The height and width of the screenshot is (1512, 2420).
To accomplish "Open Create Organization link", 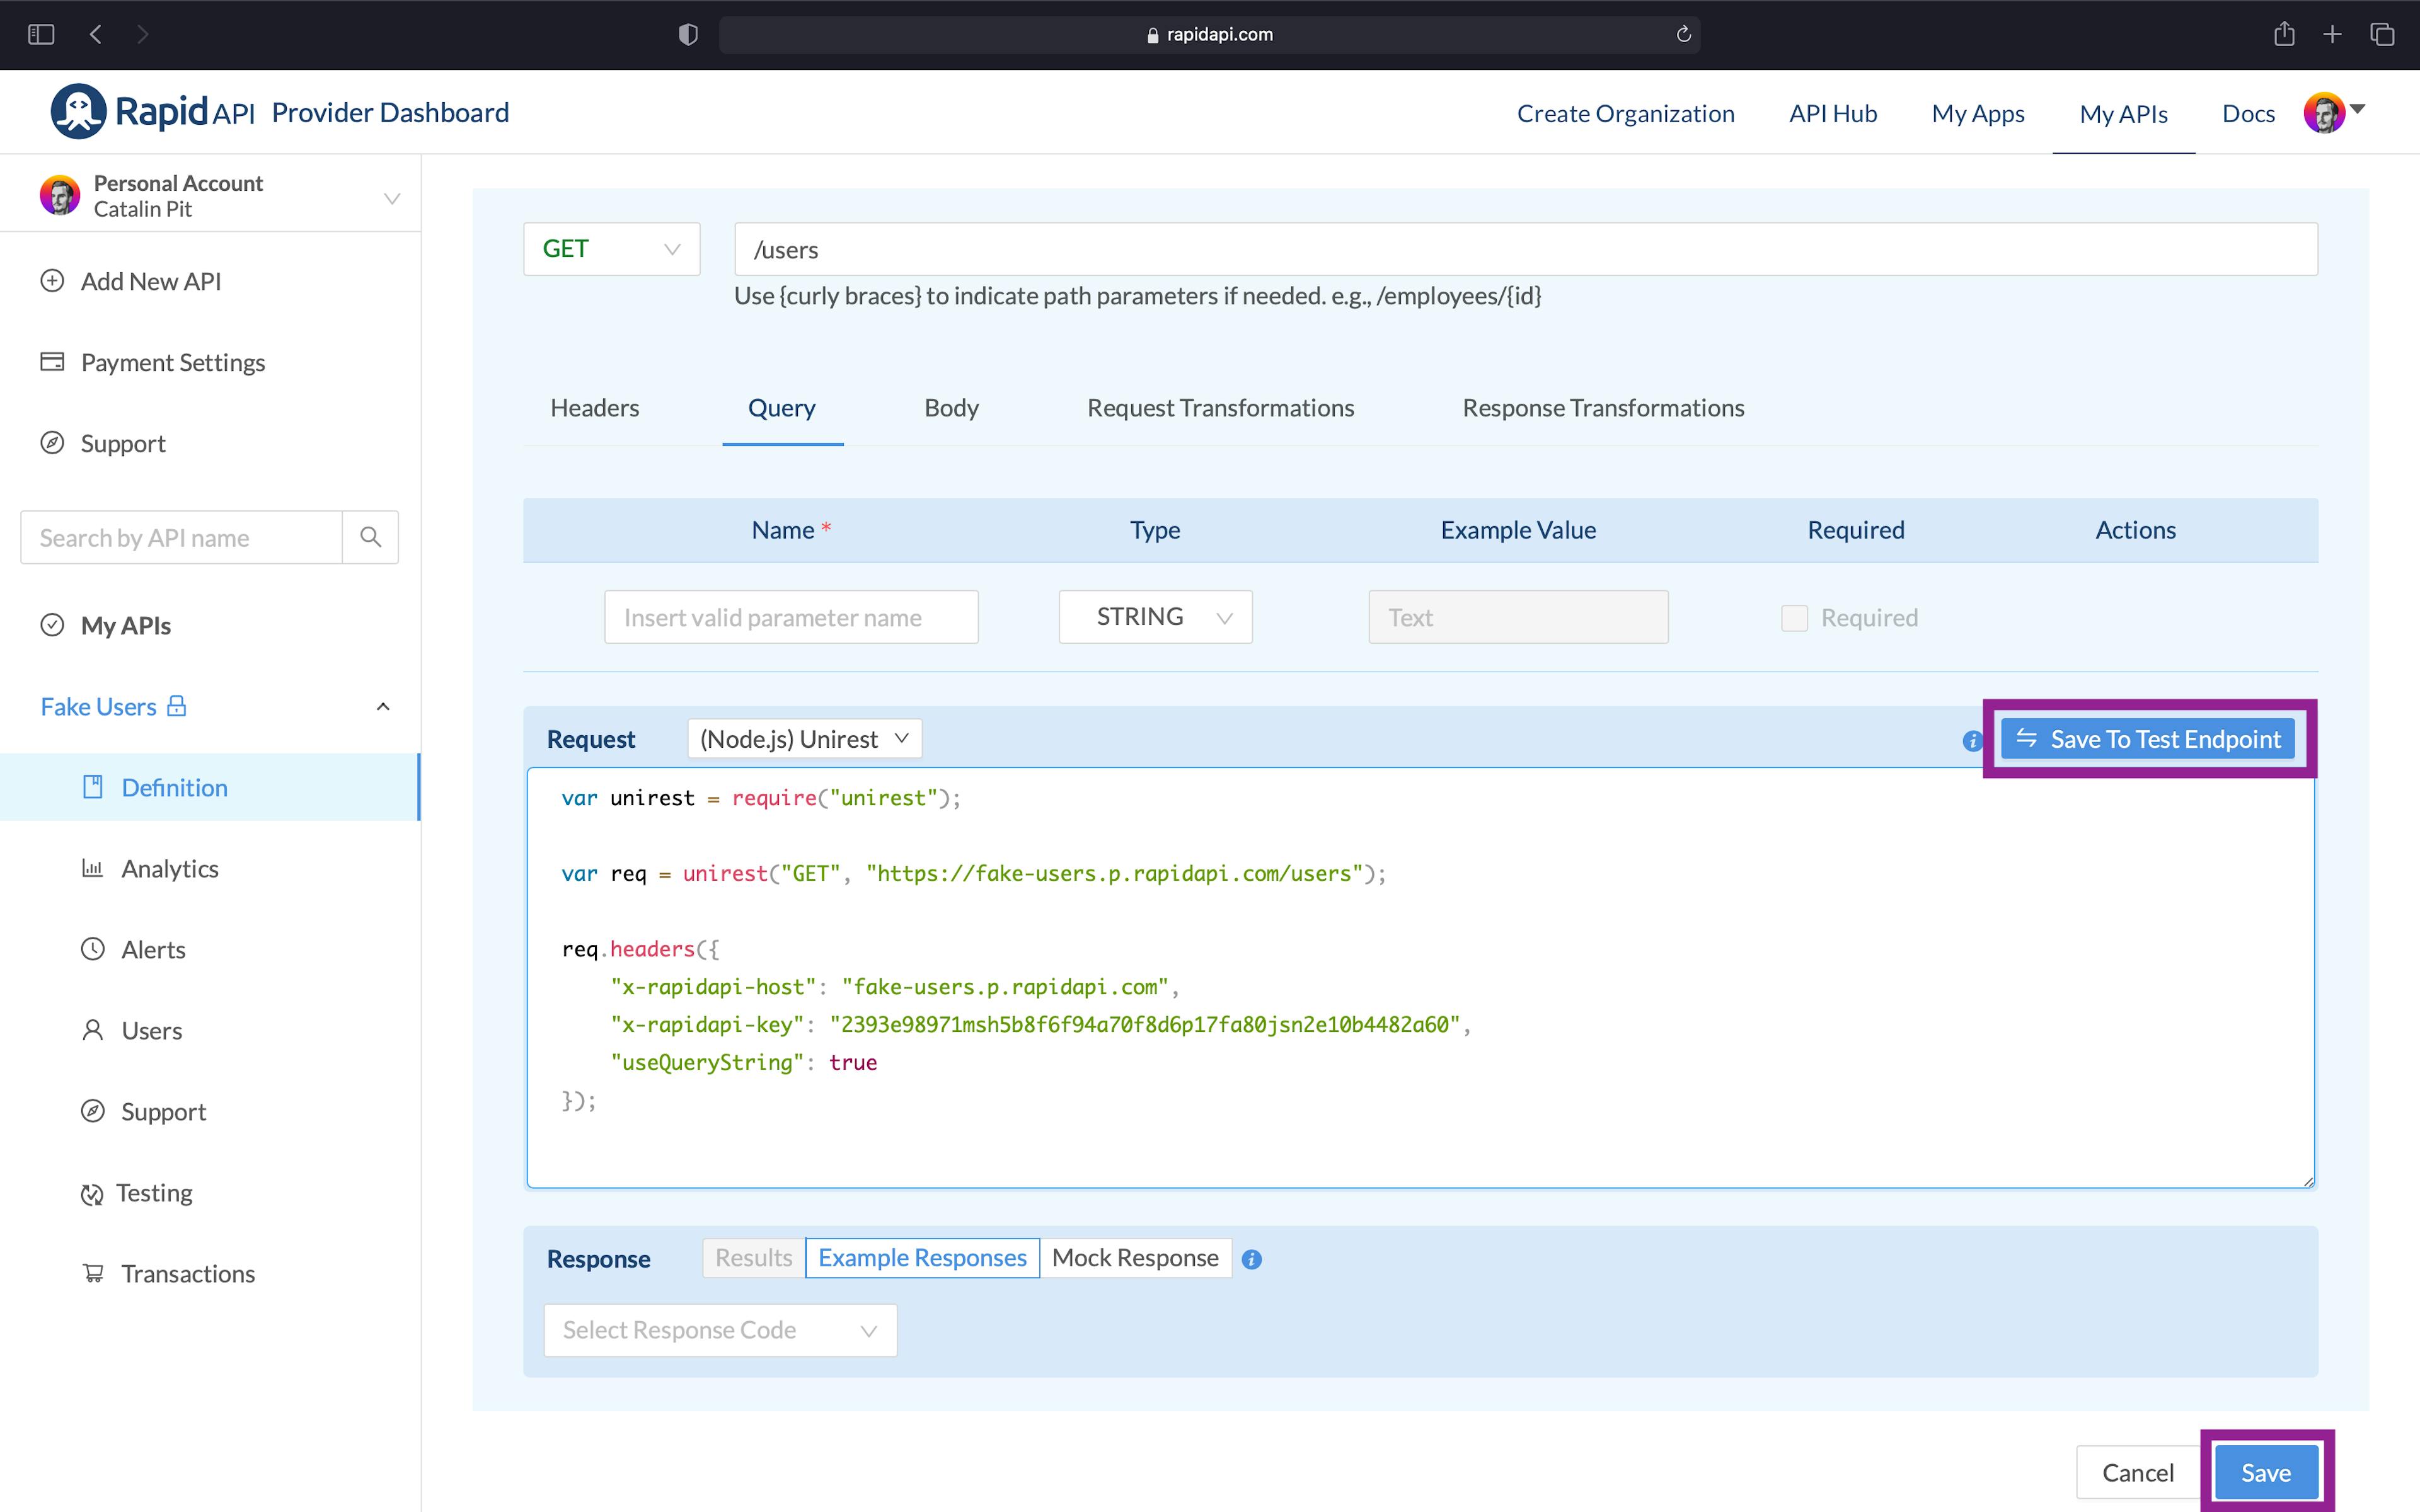I will pyautogui.click(x=1625, y=113).
